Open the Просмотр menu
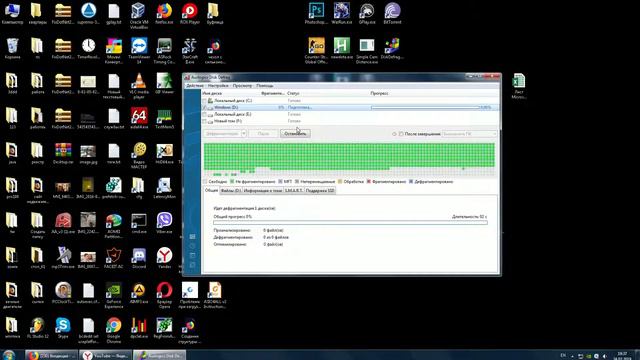The width and height of the screenshot is (640, 360). point(242,86)
